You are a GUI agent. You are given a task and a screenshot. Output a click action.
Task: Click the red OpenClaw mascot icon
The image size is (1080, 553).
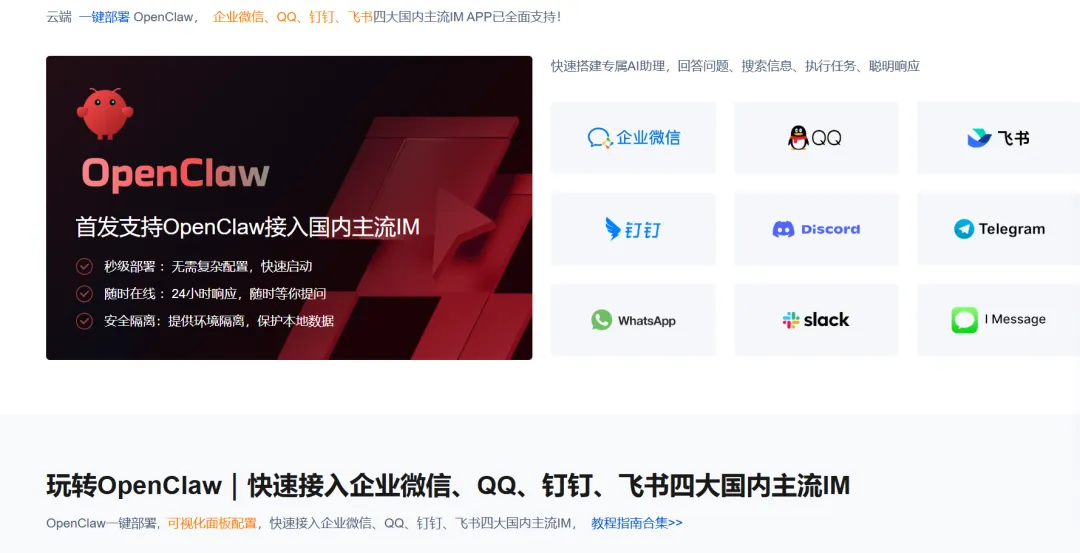click(x=105, y=114)
